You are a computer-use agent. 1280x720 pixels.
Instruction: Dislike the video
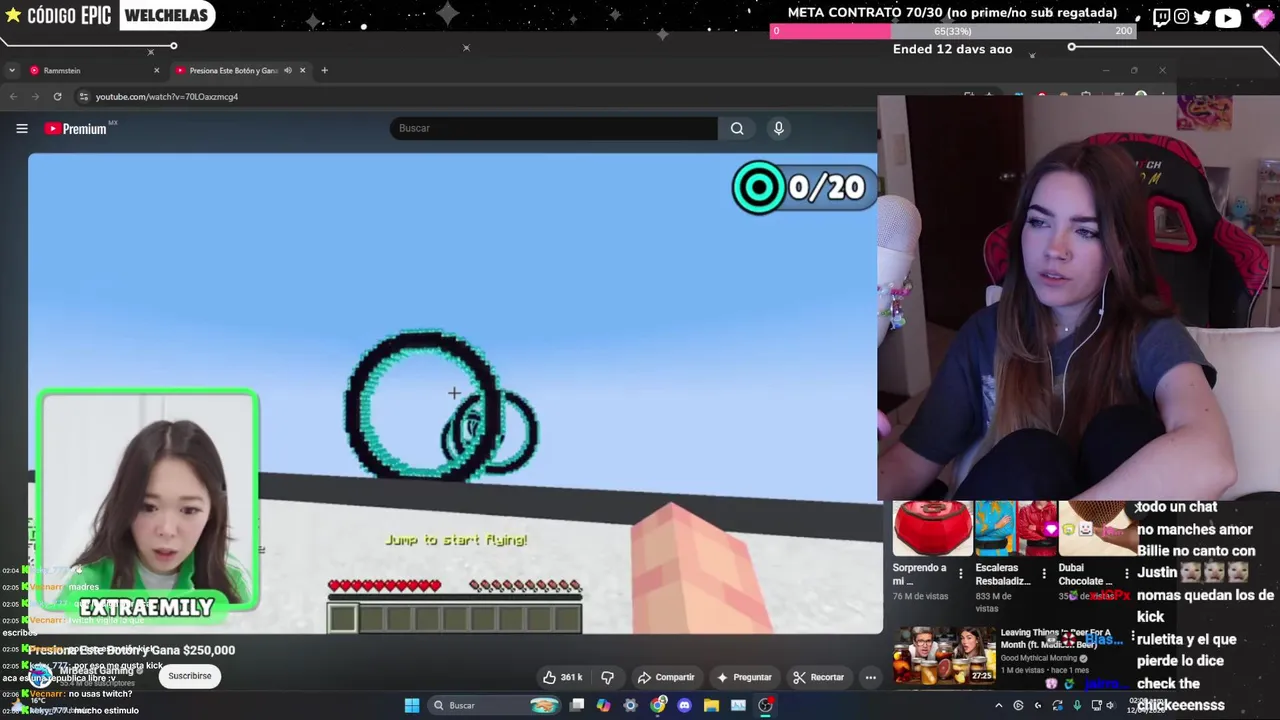tap(607, 677)
